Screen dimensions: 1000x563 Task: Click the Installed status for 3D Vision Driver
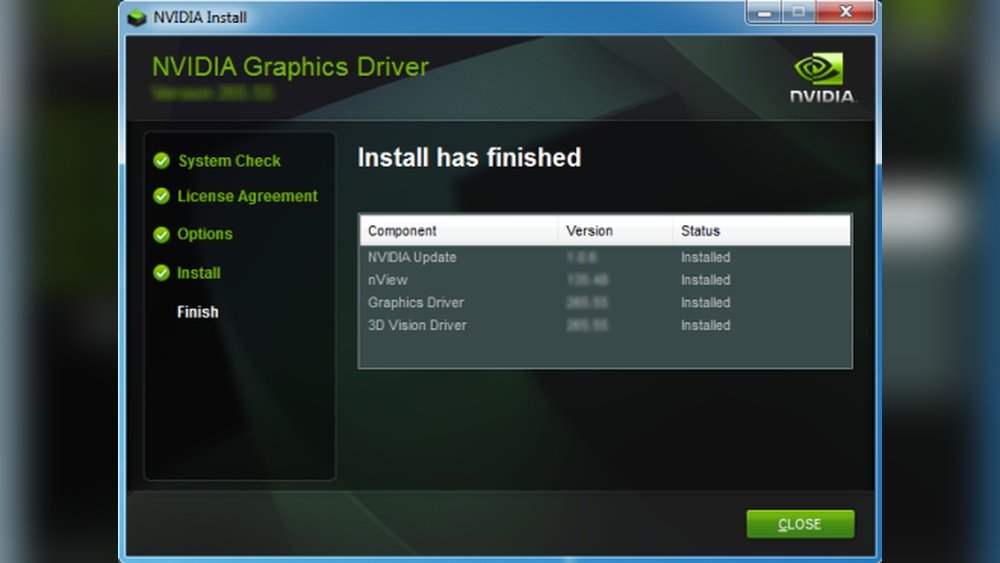tap(705, 325)
